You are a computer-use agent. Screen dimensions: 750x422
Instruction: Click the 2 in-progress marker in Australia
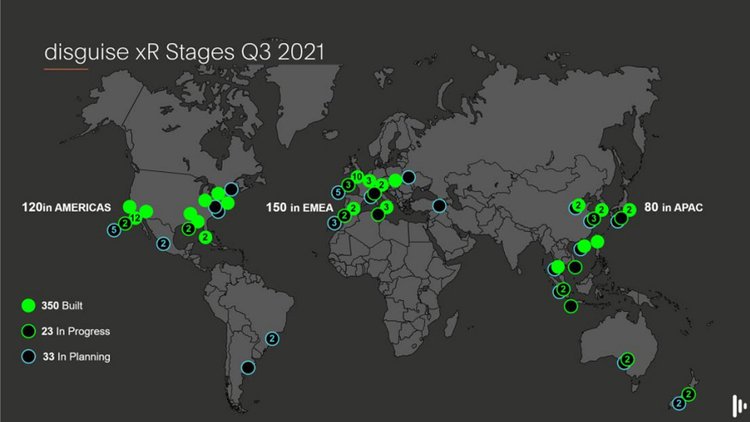coord(627,359)
